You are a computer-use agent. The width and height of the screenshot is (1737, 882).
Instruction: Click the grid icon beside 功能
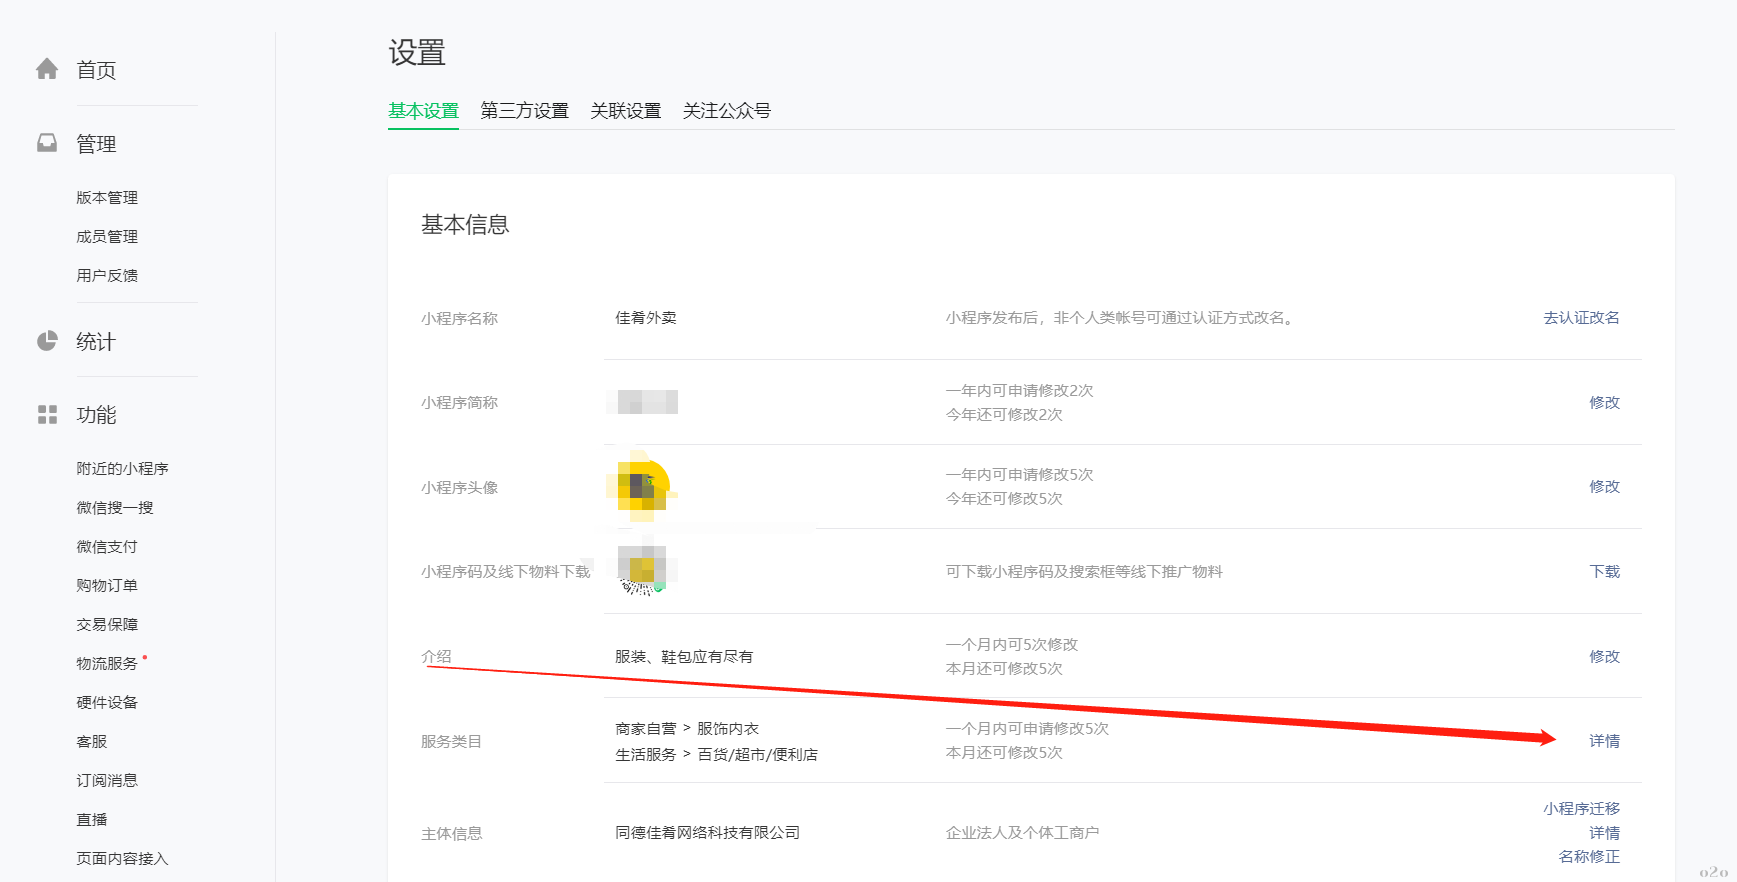coord(47,414)
